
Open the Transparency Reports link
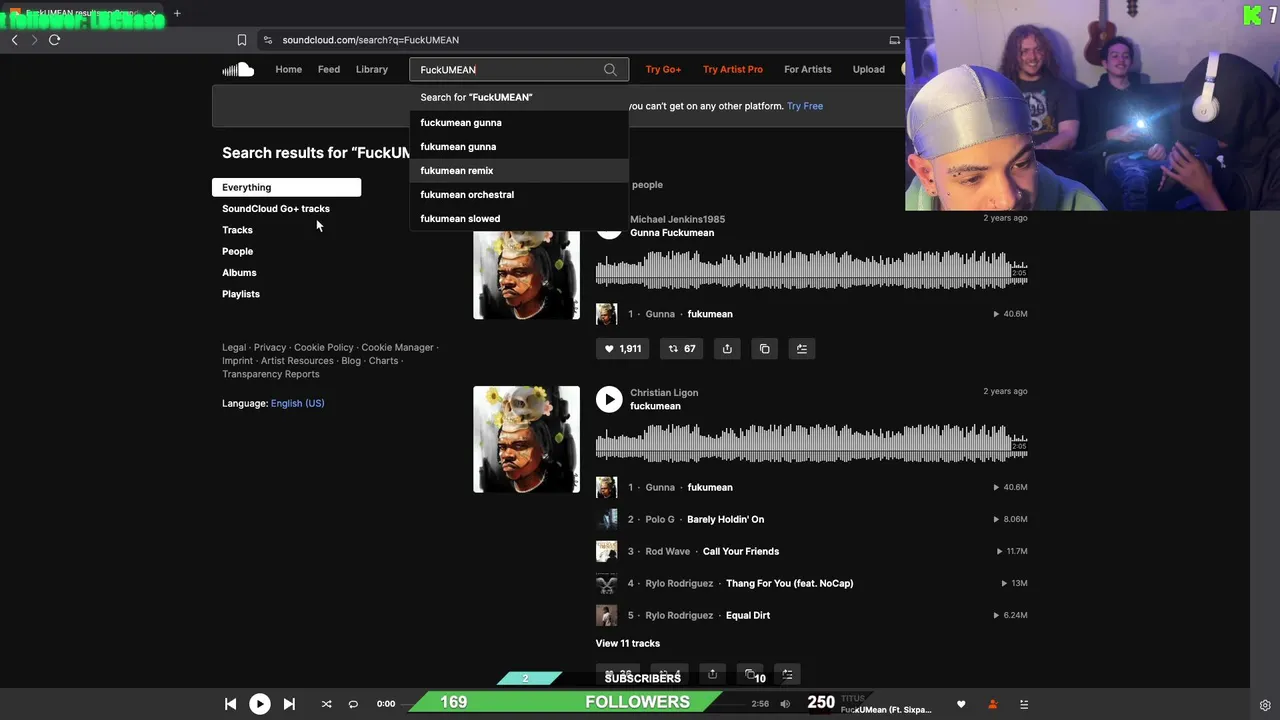pos(271,374)
